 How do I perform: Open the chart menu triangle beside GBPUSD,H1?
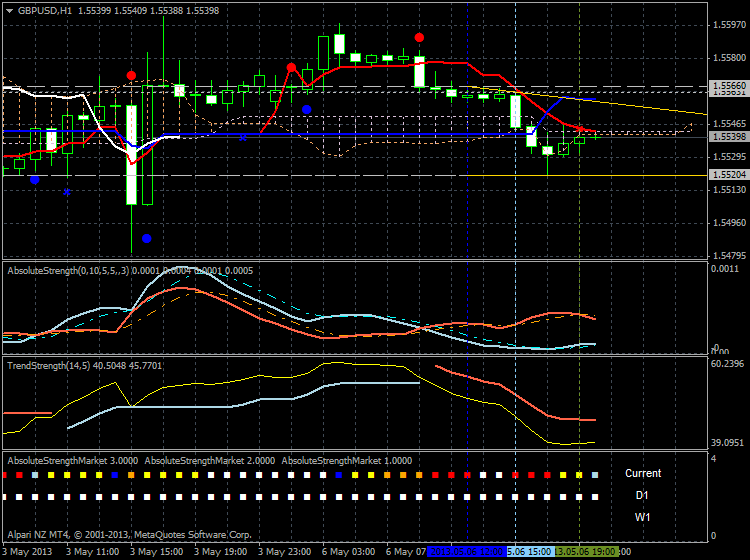[10, 11]
